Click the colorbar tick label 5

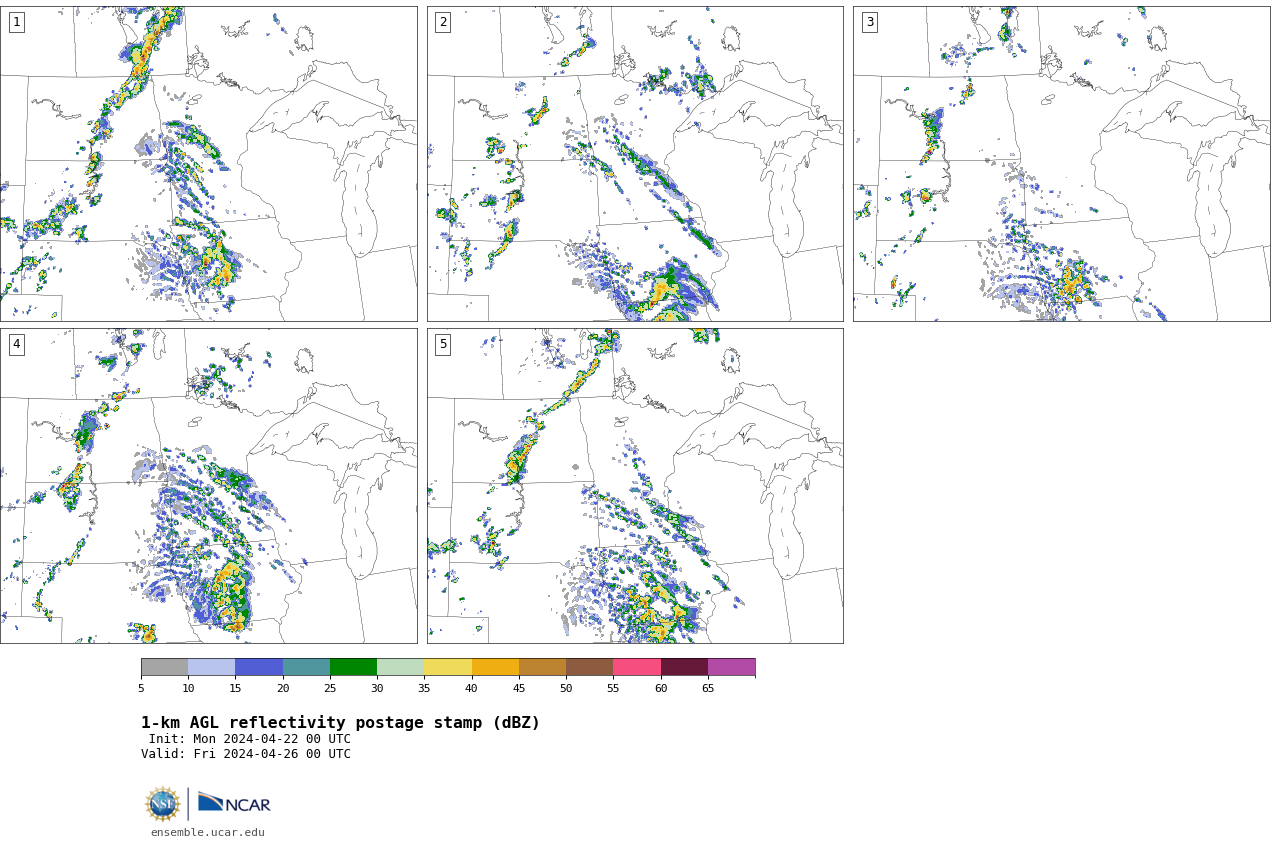coord(141,688)
